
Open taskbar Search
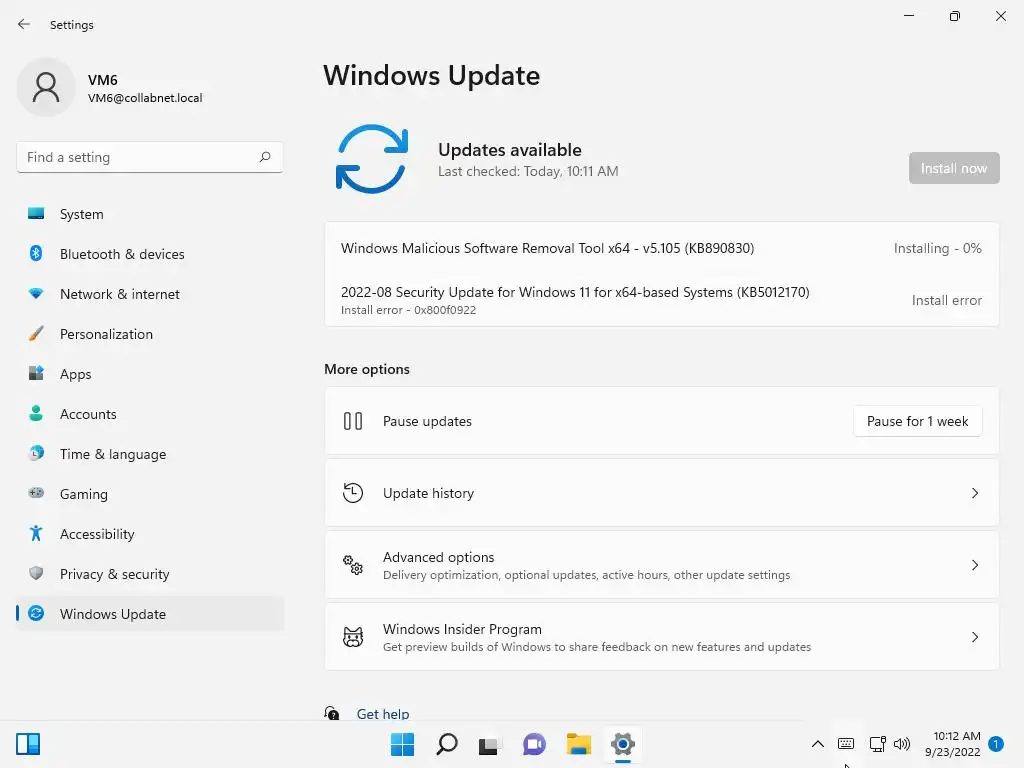point(447,744)
